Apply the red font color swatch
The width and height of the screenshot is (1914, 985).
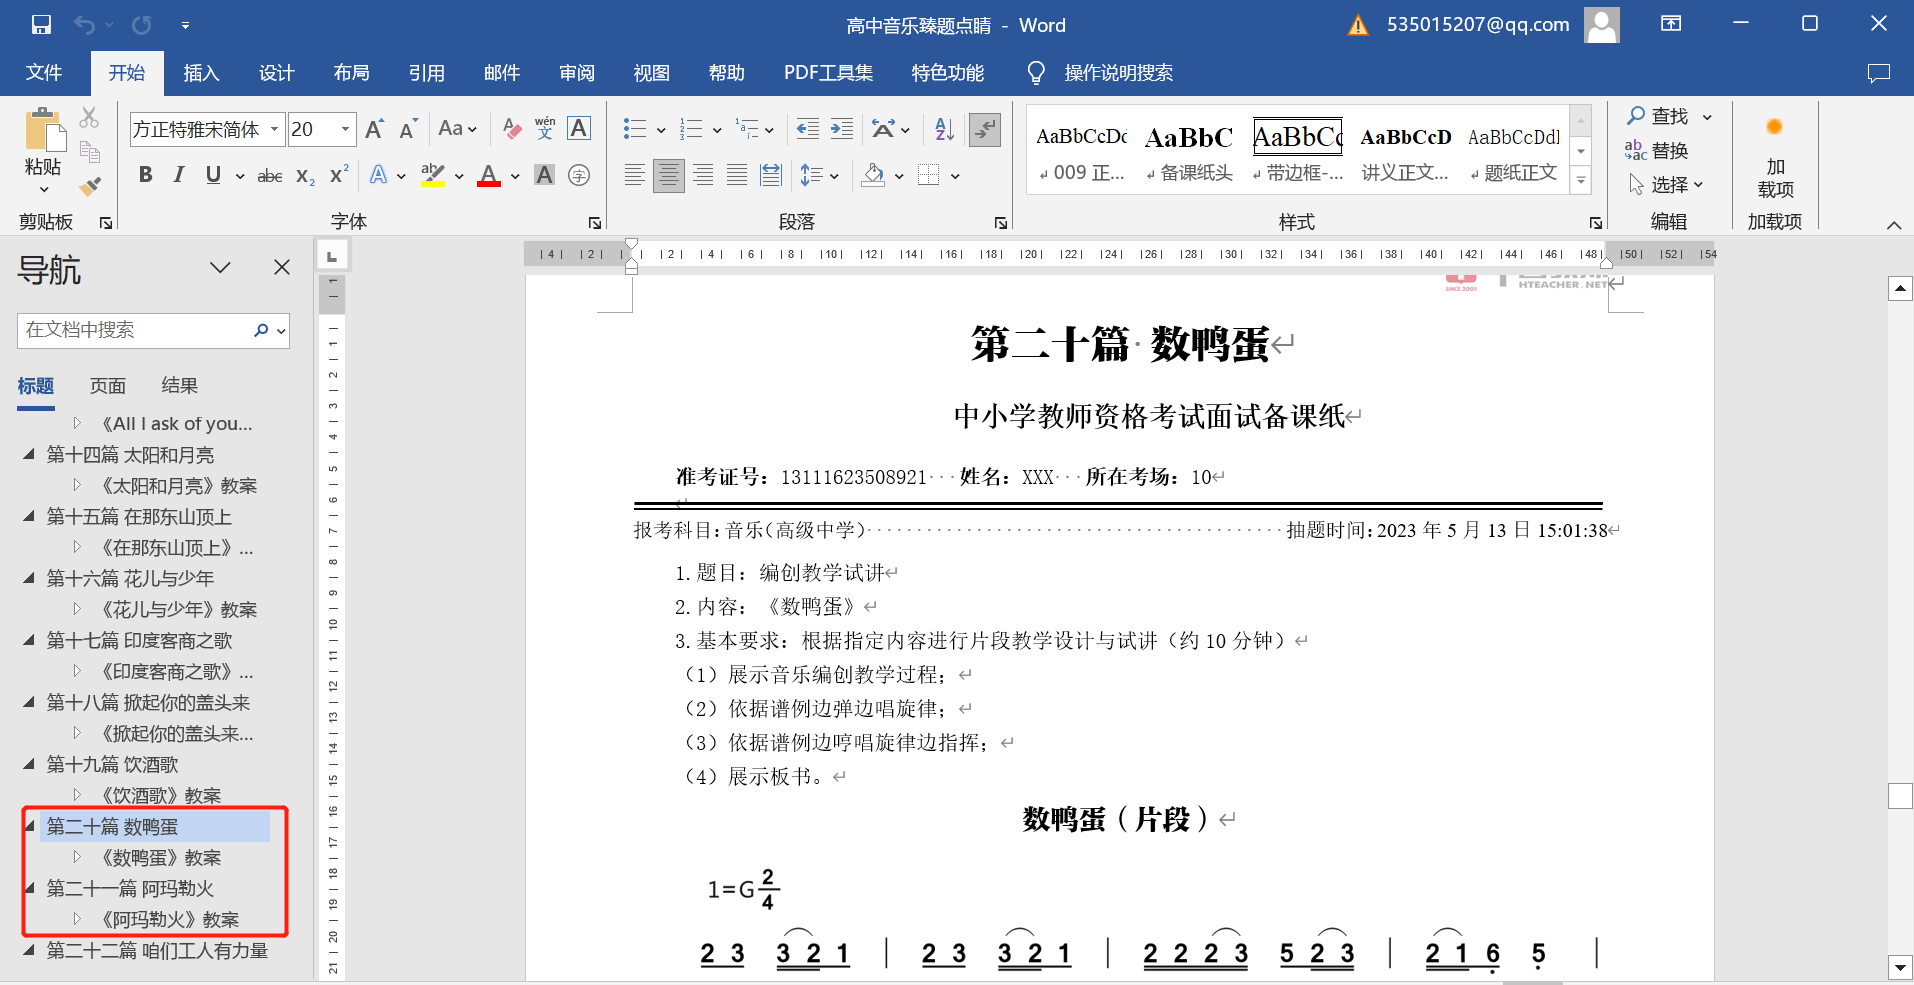point(489,176)
